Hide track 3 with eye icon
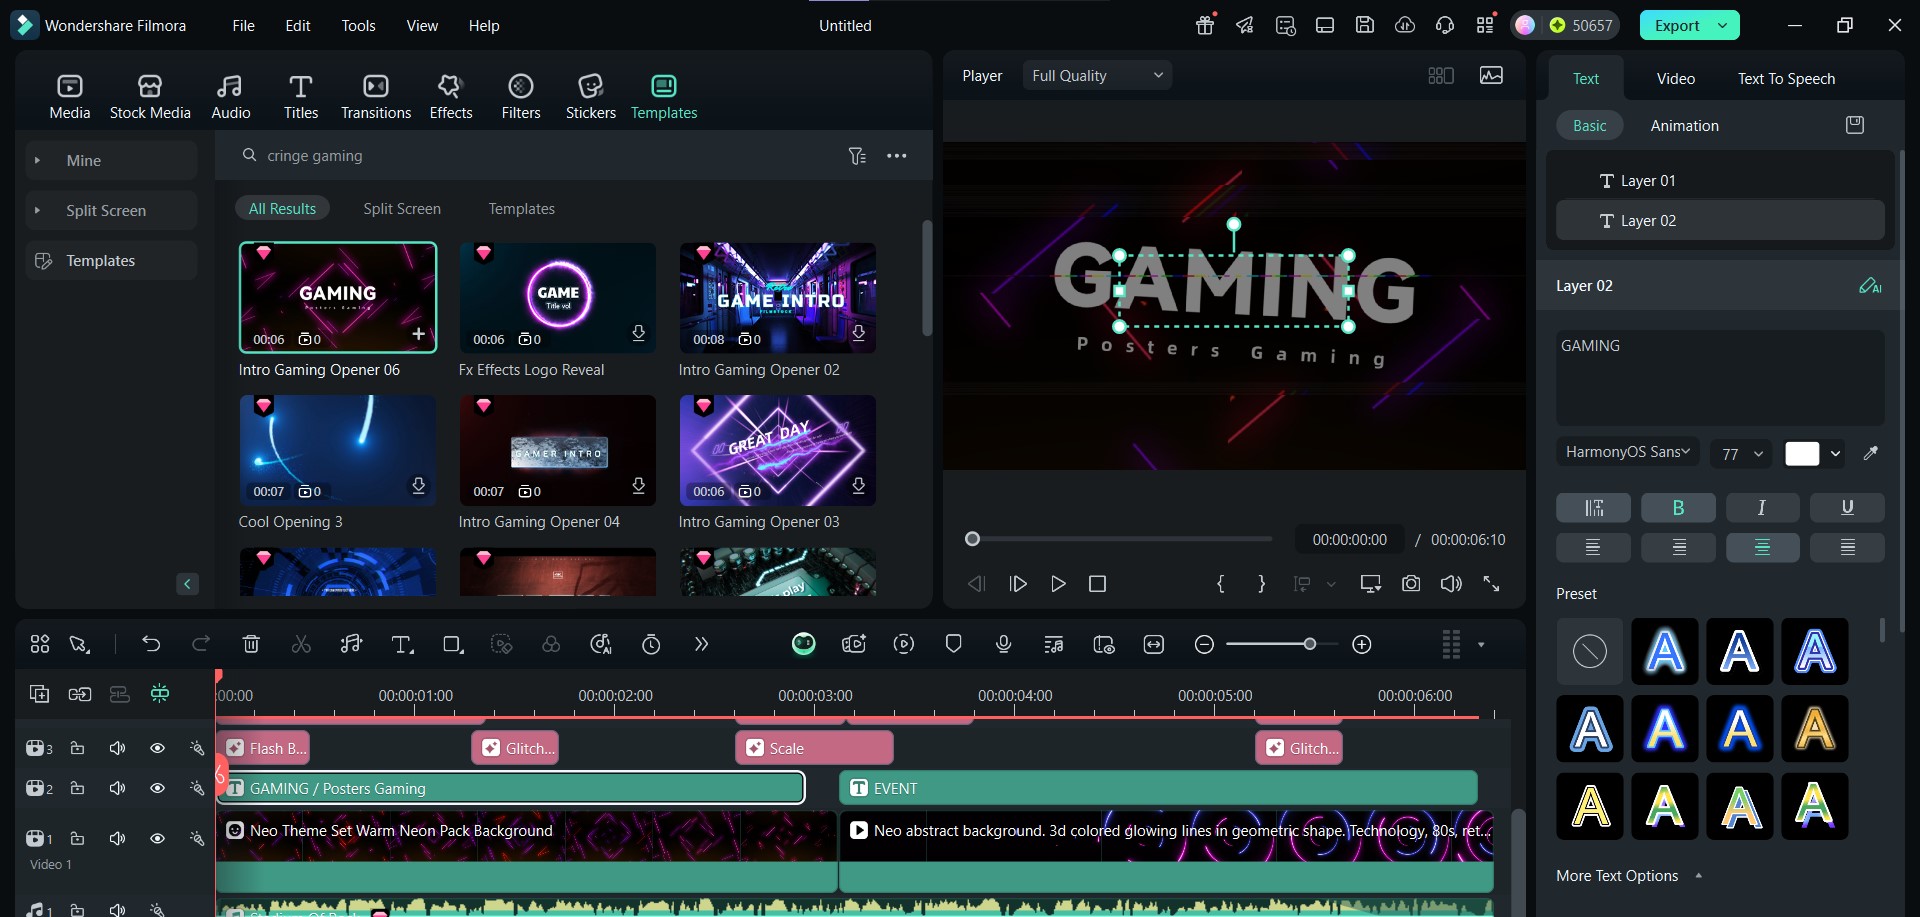 point(157,748)
